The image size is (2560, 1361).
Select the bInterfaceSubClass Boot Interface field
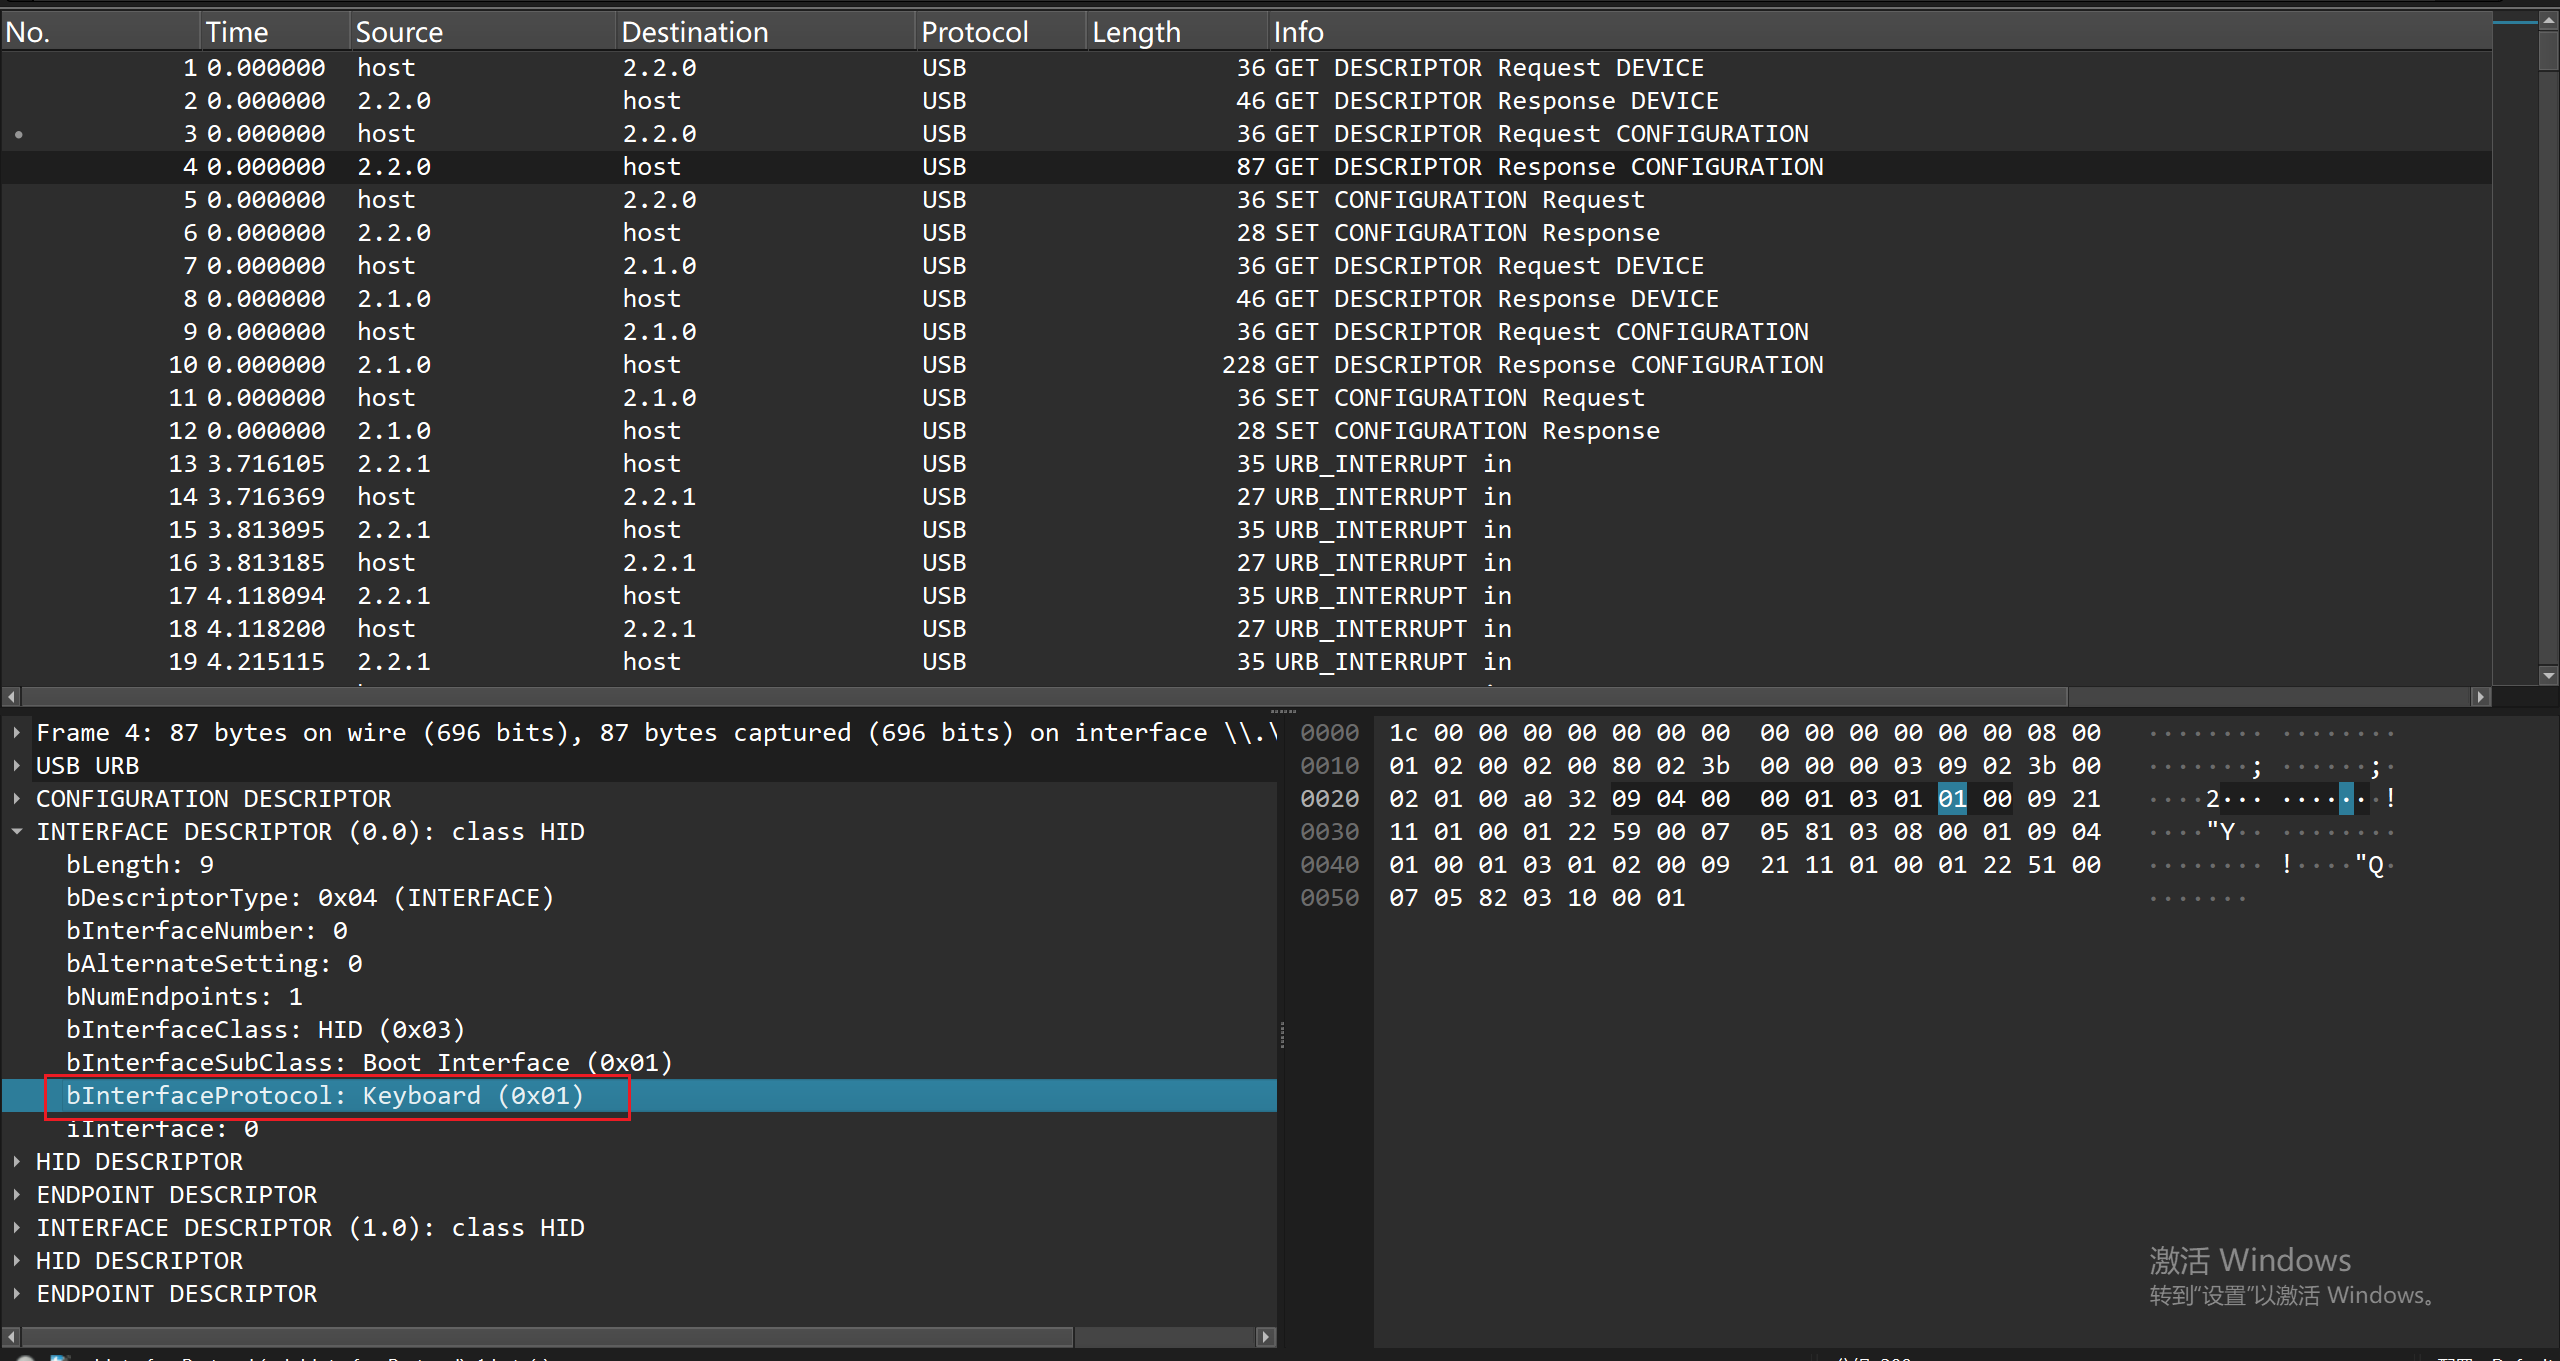point(369,1063)
